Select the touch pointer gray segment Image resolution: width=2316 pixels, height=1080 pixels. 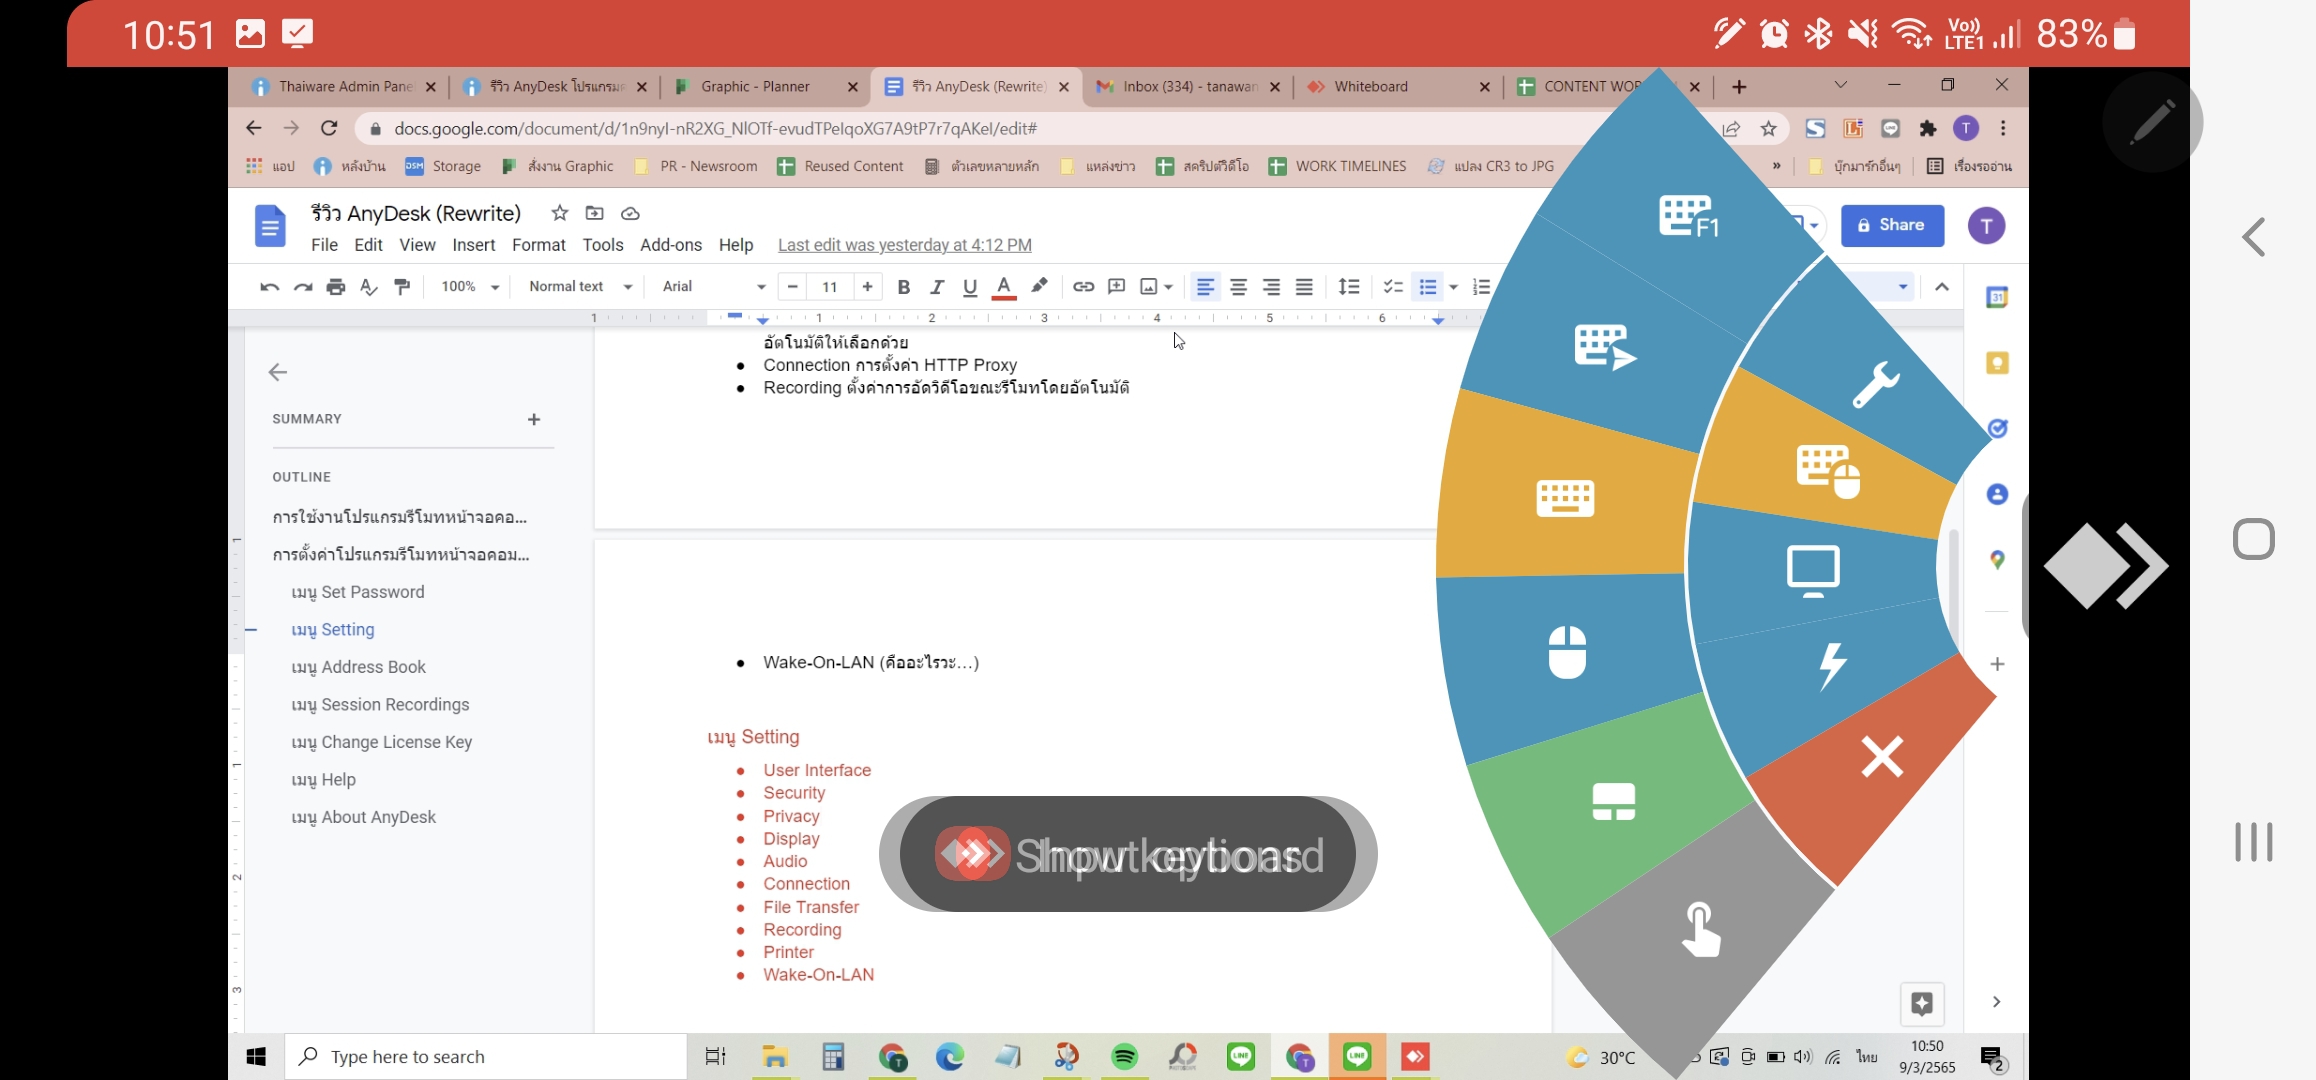[x=1700, y=930]
